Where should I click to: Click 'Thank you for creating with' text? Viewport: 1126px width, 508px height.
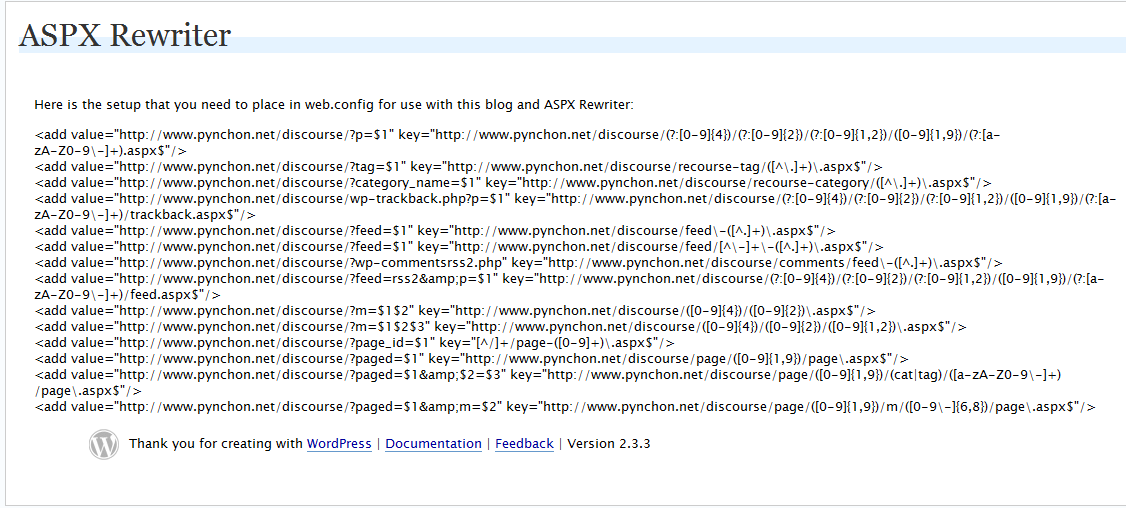click(215, 444)
